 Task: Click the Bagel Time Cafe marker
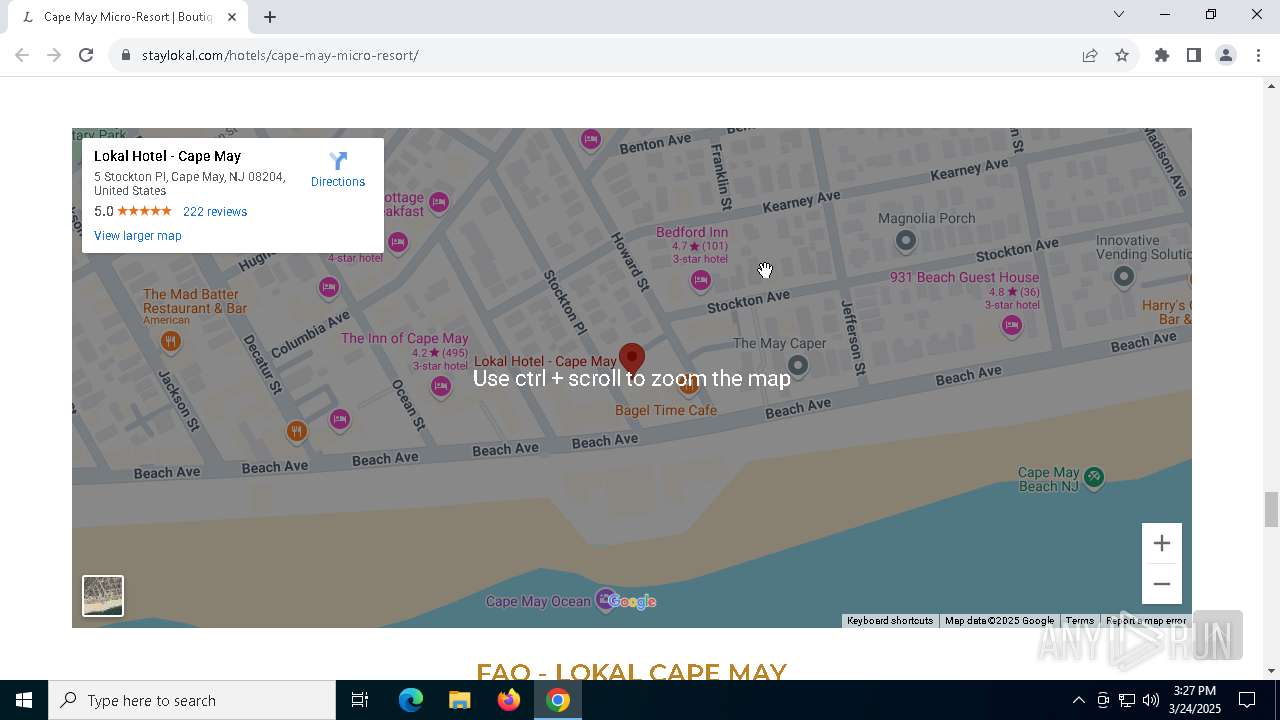[688, 387]
